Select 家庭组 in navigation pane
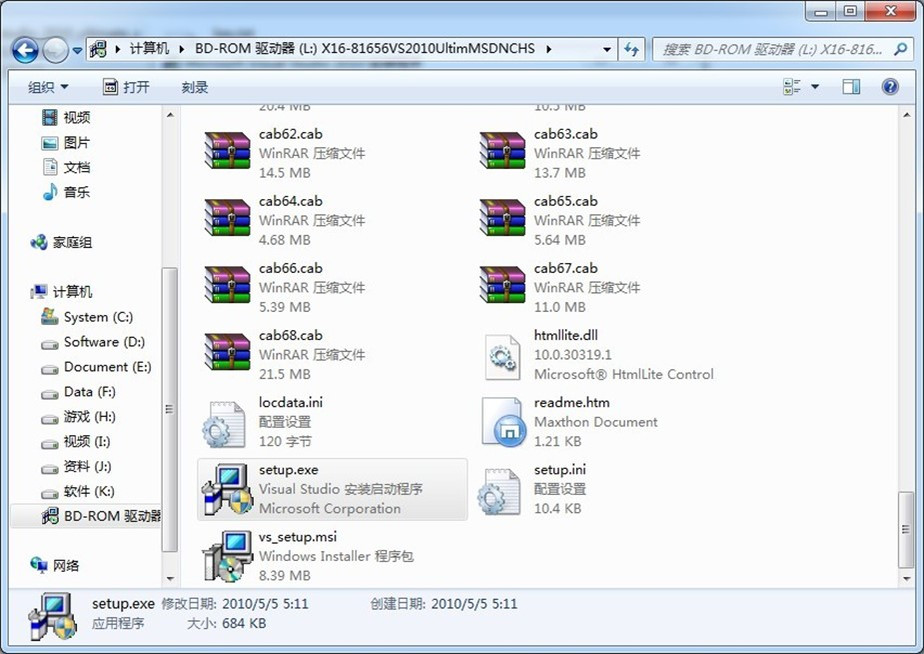Screen dimensions: 924x654 point(61,242)
